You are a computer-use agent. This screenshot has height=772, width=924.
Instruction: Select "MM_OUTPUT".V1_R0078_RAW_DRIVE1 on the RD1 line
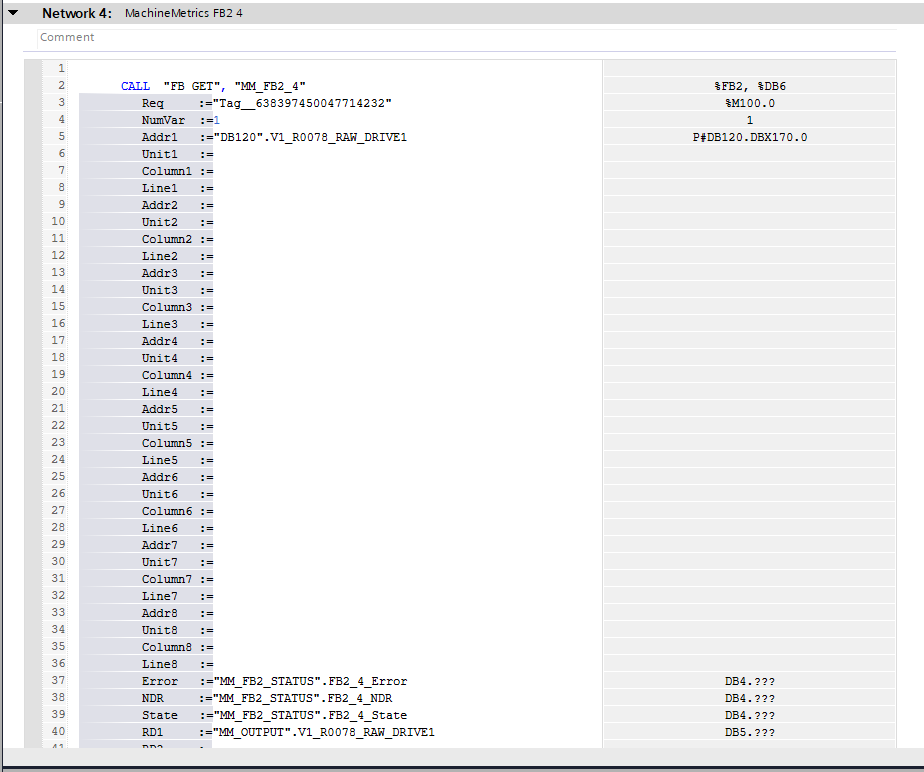point(324,733)
